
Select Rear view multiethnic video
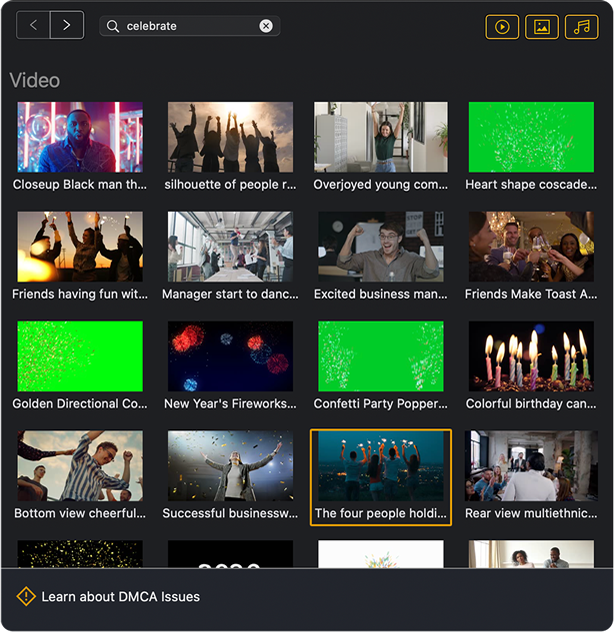pos(531,466)
